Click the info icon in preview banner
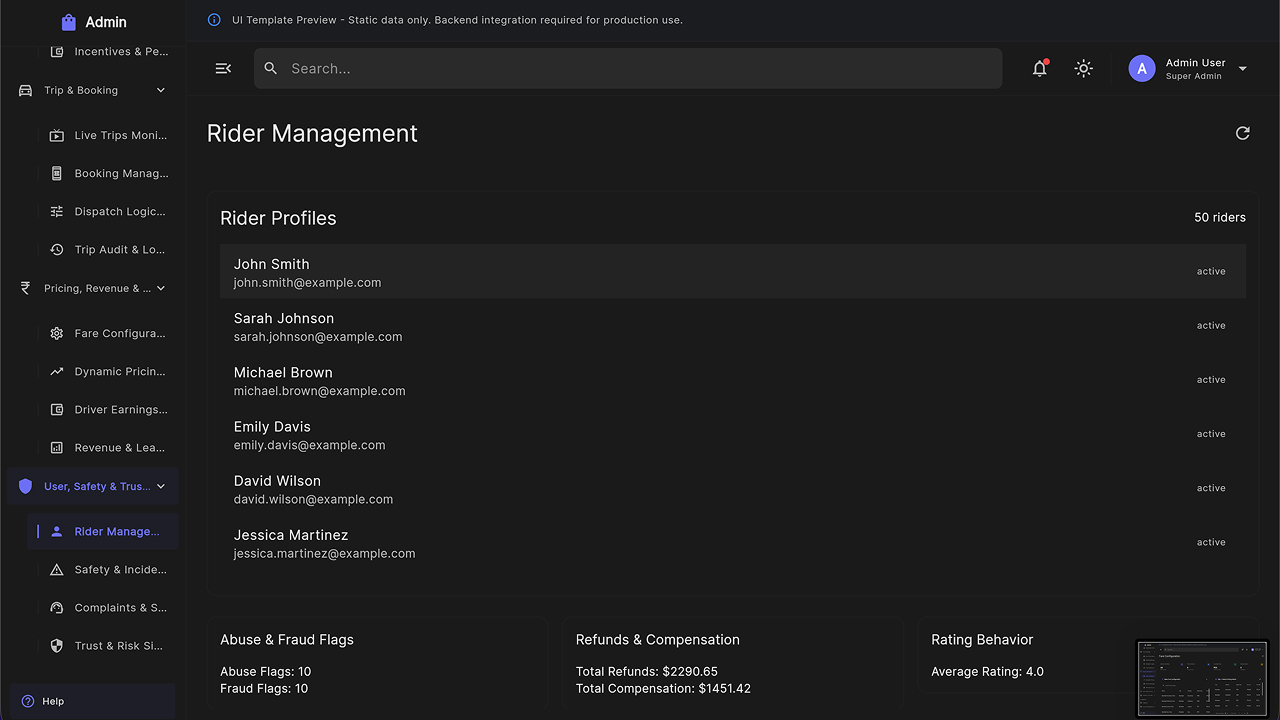Screen dimensions: 1280x720 (x=214, y=20)
